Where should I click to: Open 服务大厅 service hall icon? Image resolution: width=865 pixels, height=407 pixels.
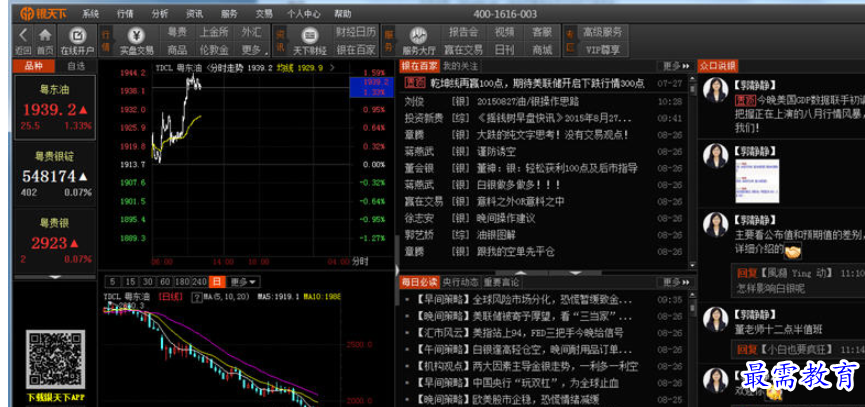click(418, 36)
